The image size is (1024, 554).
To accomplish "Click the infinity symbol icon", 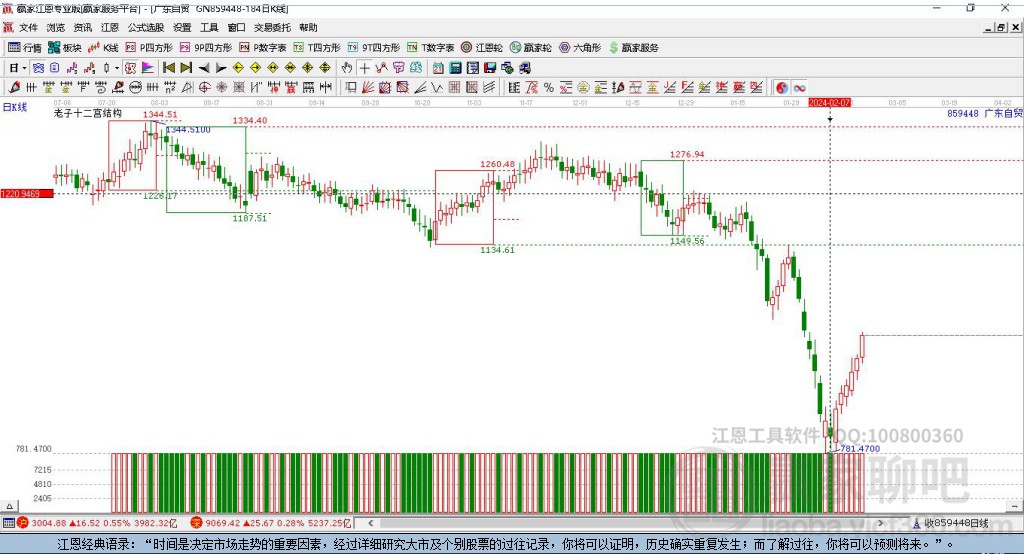I will tap(800, 88).
